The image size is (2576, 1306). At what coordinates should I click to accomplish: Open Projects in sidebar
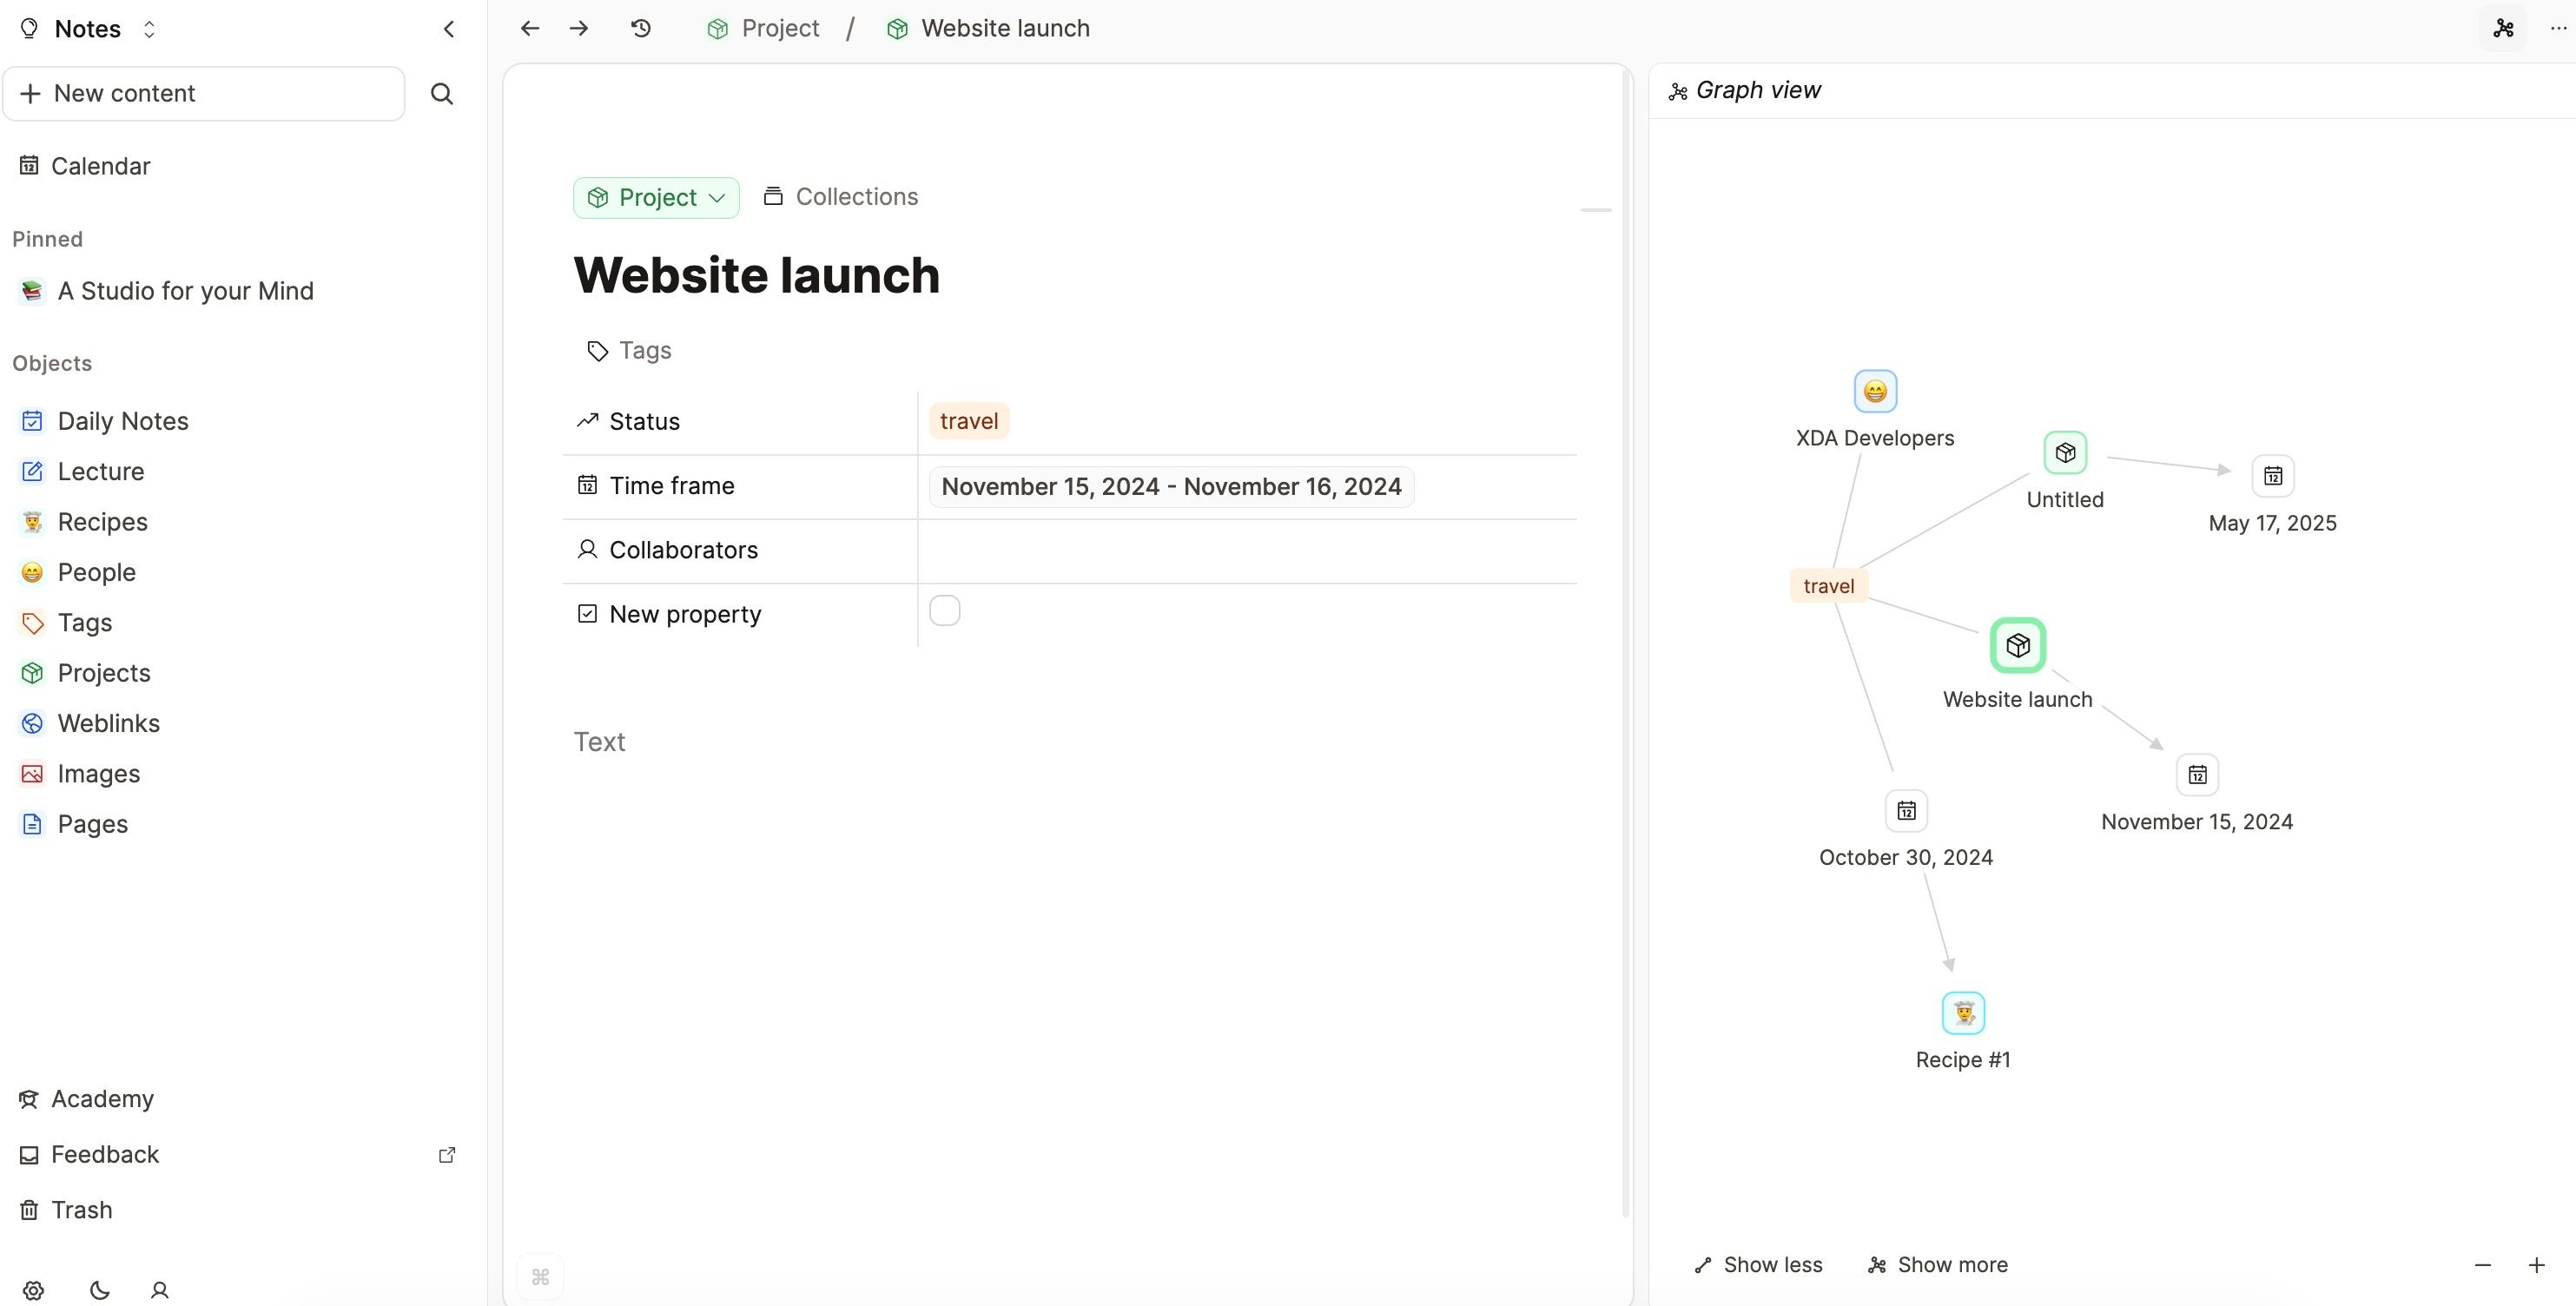[x=103, y=673]
